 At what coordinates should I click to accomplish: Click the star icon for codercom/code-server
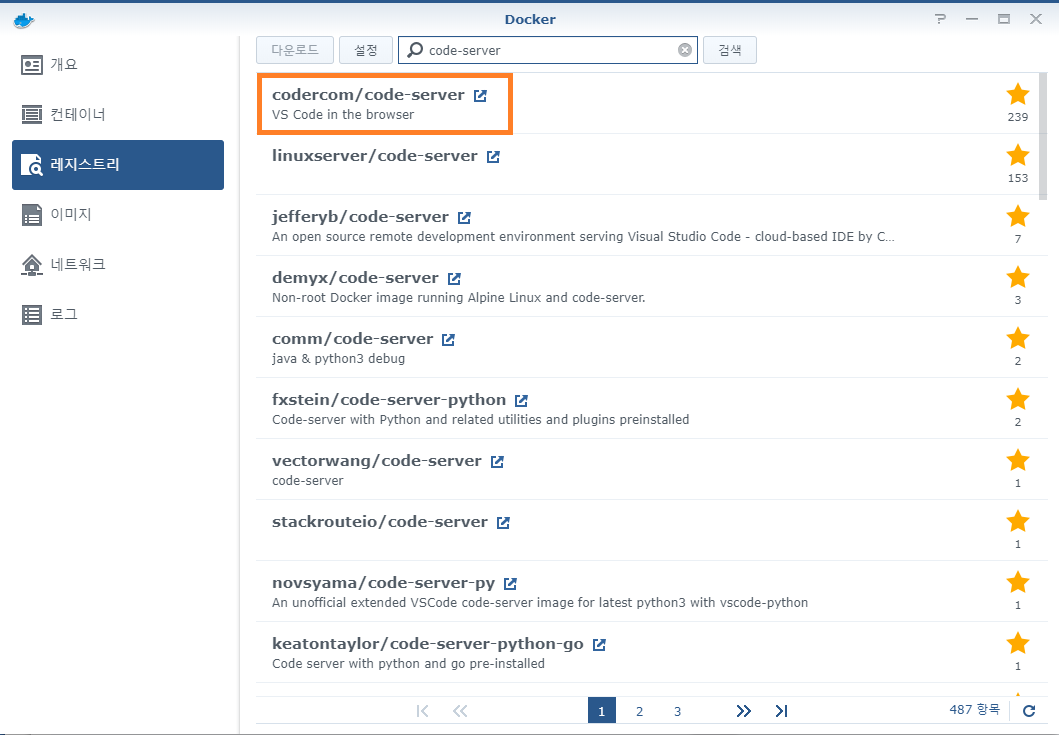point(1018,95)
